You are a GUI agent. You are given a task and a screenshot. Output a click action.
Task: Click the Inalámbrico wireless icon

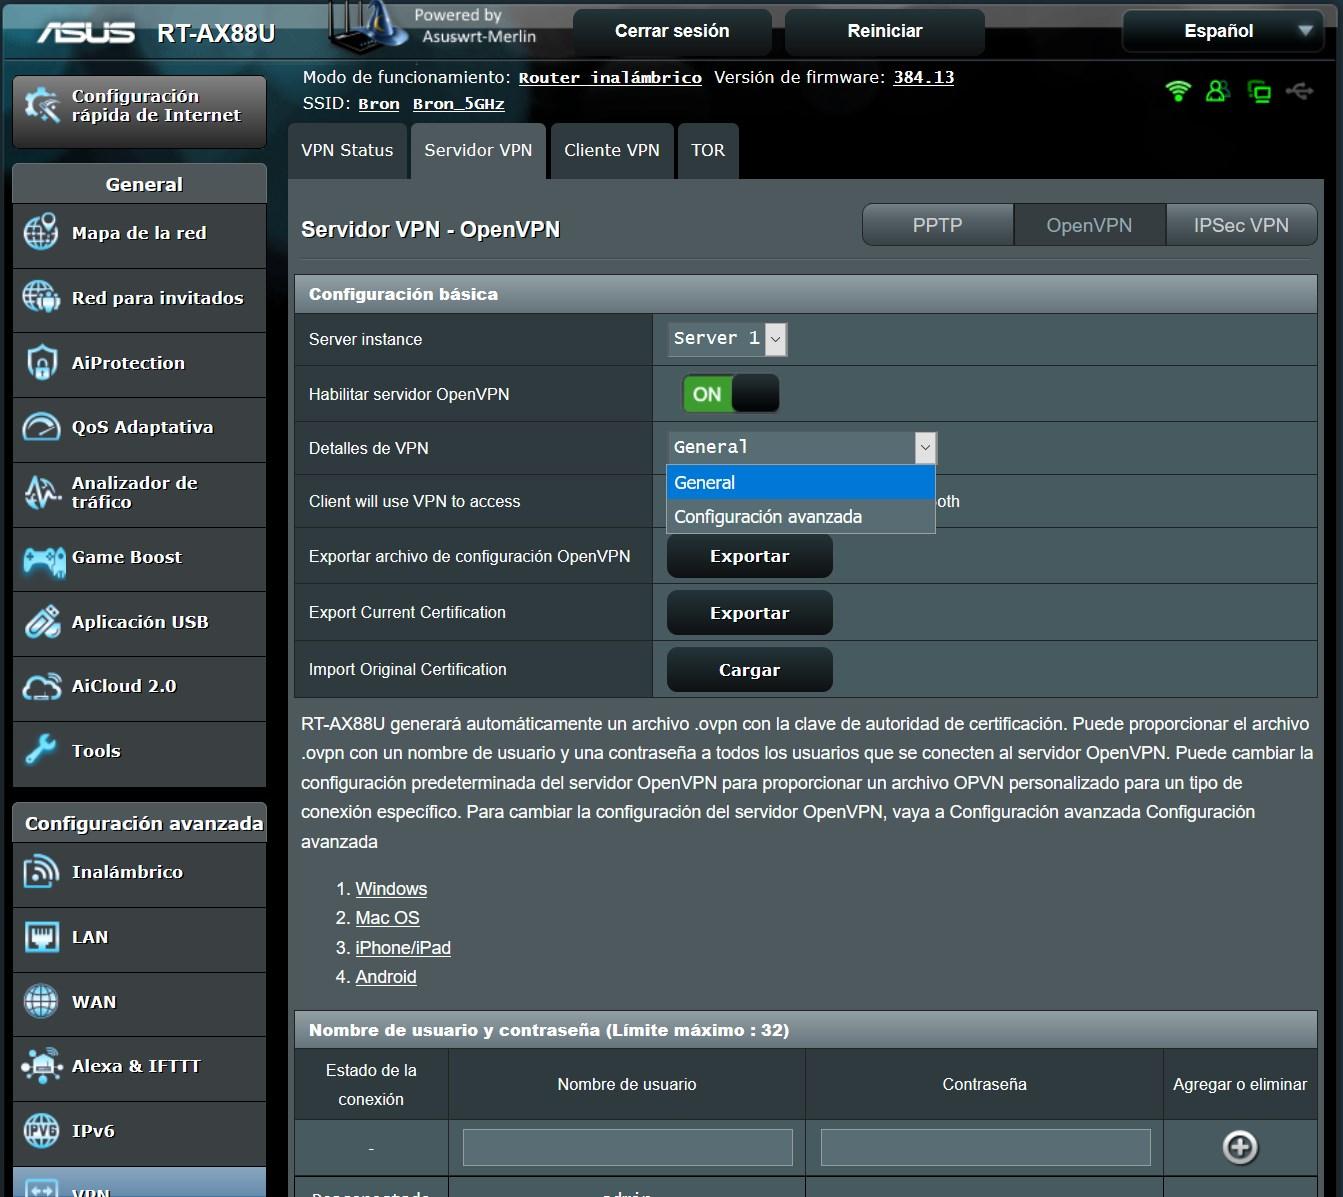[x=41, y=872]
